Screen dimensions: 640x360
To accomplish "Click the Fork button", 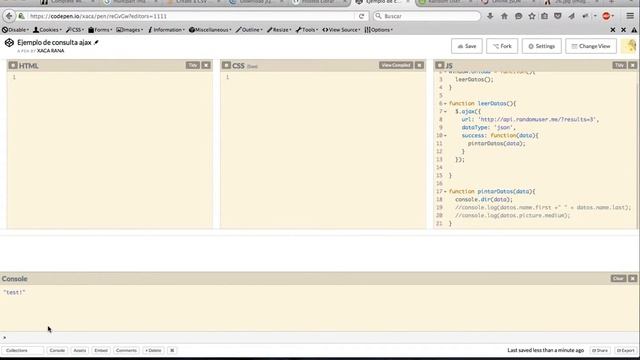I will [502, 46].
